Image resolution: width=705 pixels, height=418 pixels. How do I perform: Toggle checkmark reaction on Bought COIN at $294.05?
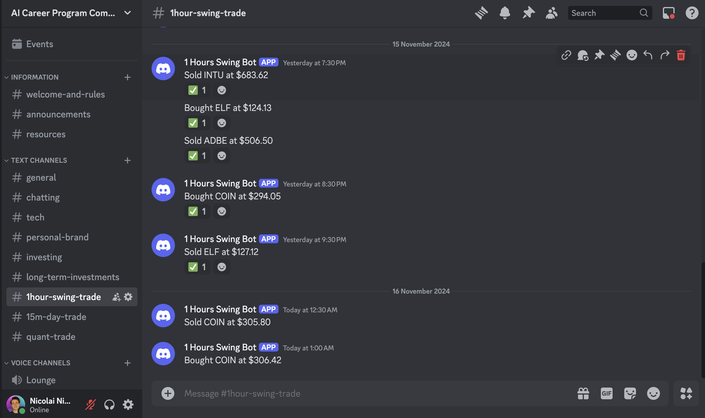click(x=197, y=211)
